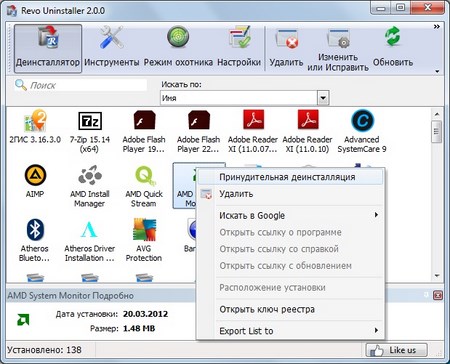Choose Удалить in the context menu
The width and height of the screenshot is (450, 364).
(x=290, y=194)
